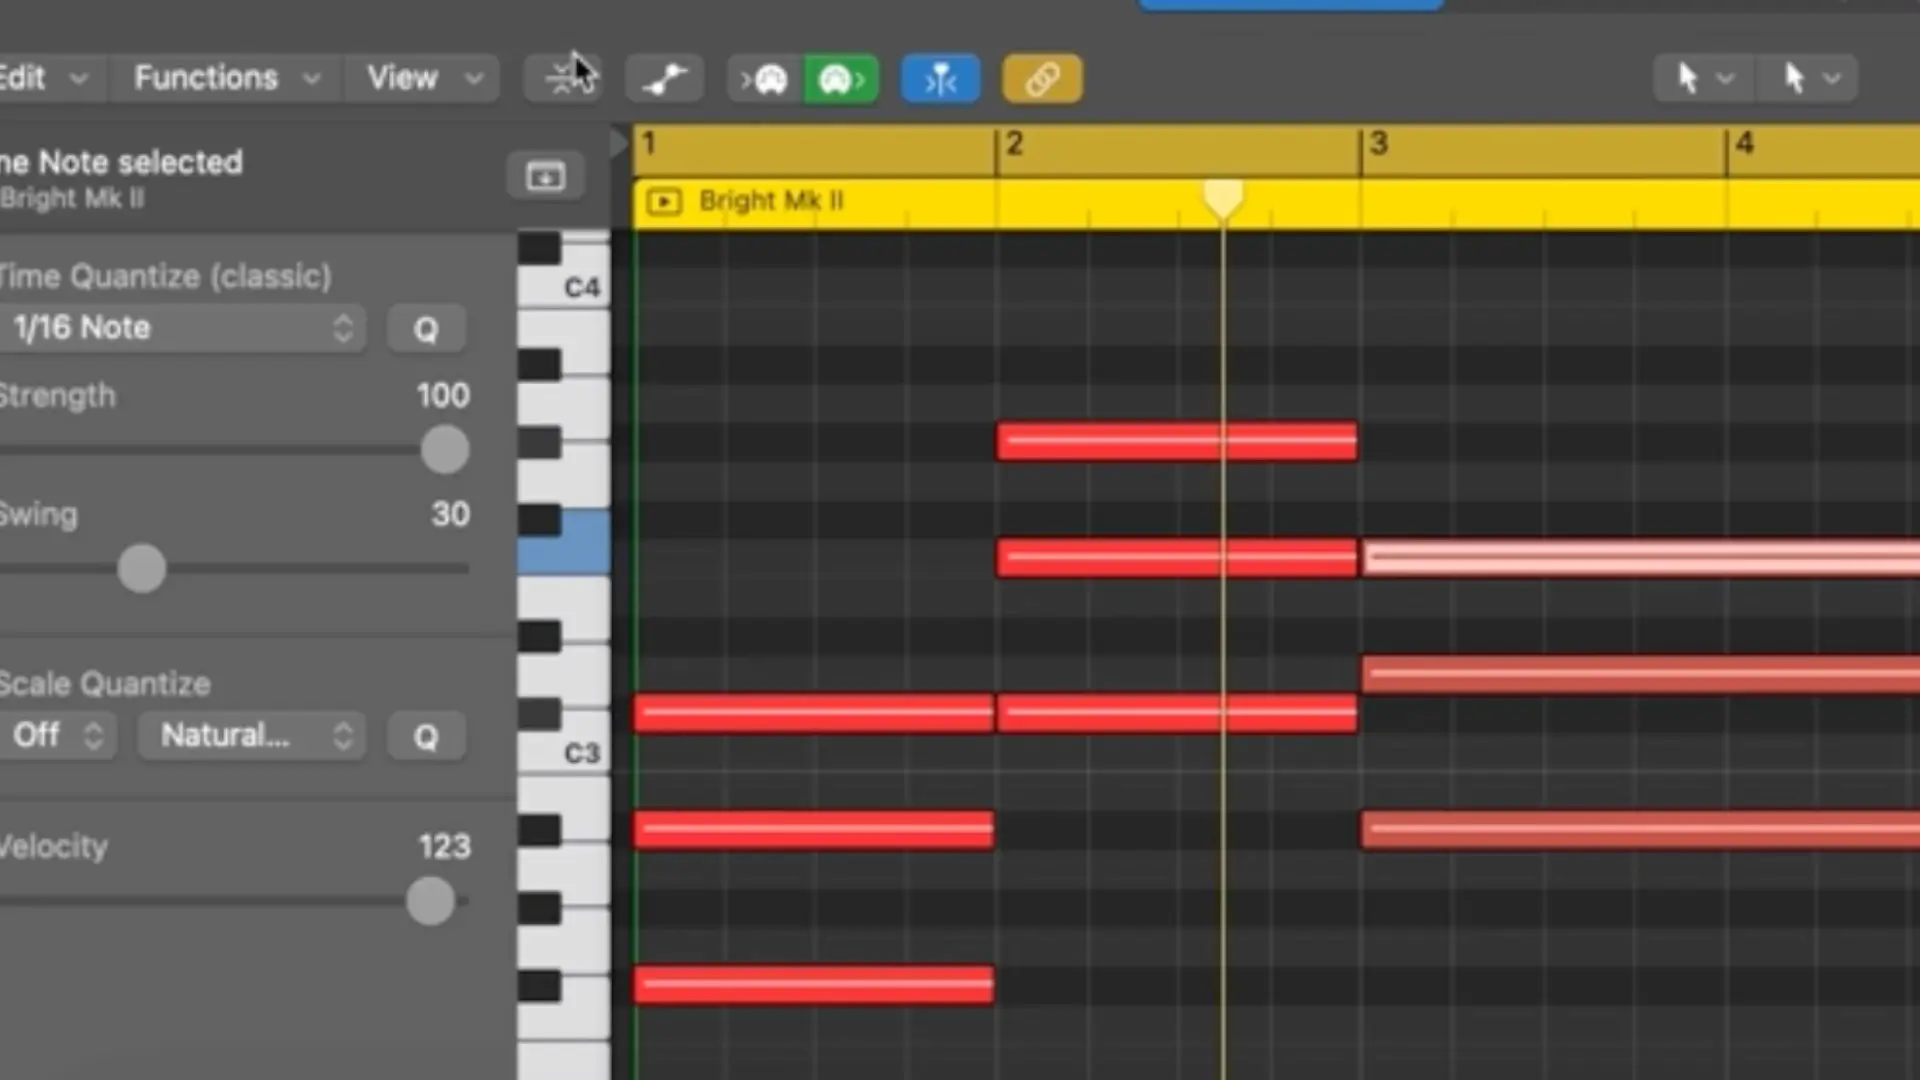Click the Strength slider handle
Viewport: 1920px width, 1080px height.
click(x=445, y=450)
